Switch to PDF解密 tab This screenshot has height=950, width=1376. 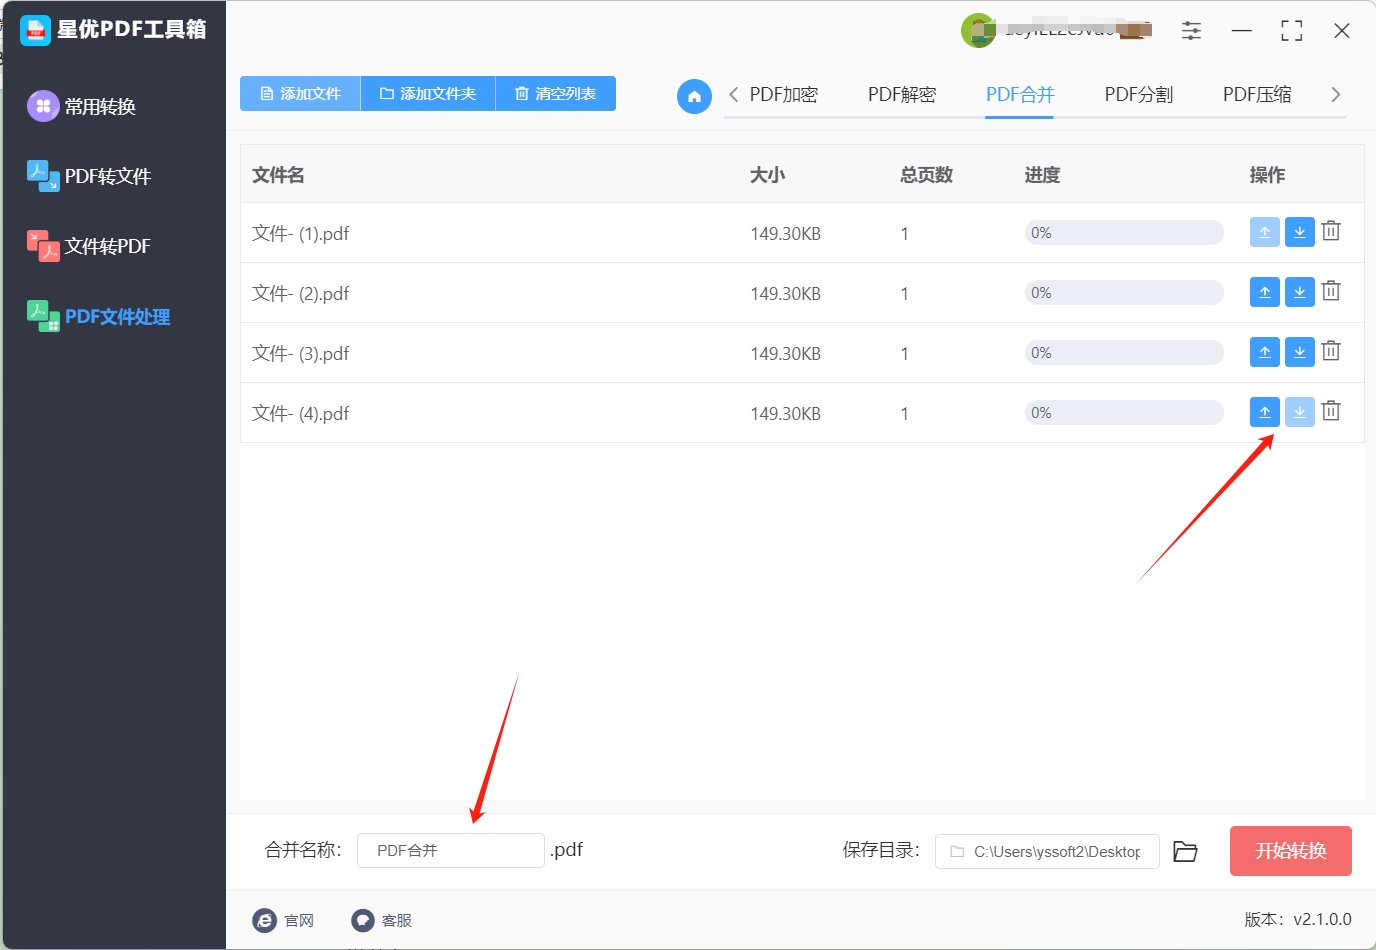(x=902, y=94)
